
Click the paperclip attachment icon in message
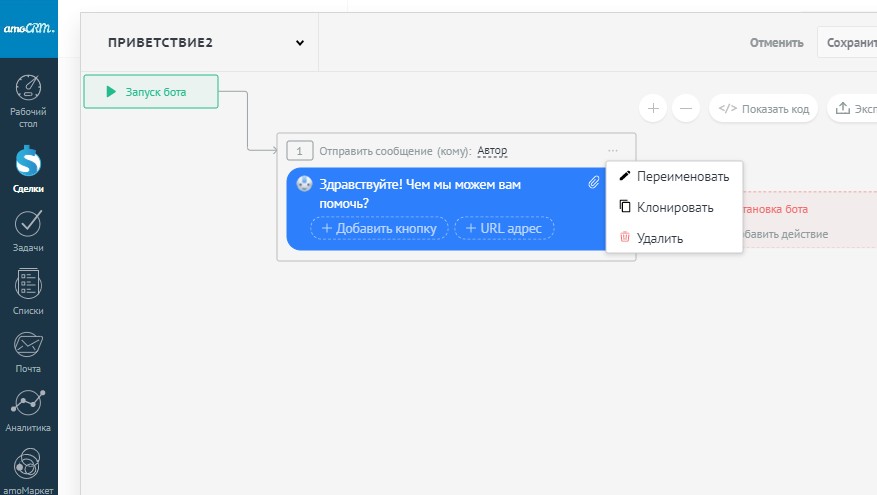593,182
